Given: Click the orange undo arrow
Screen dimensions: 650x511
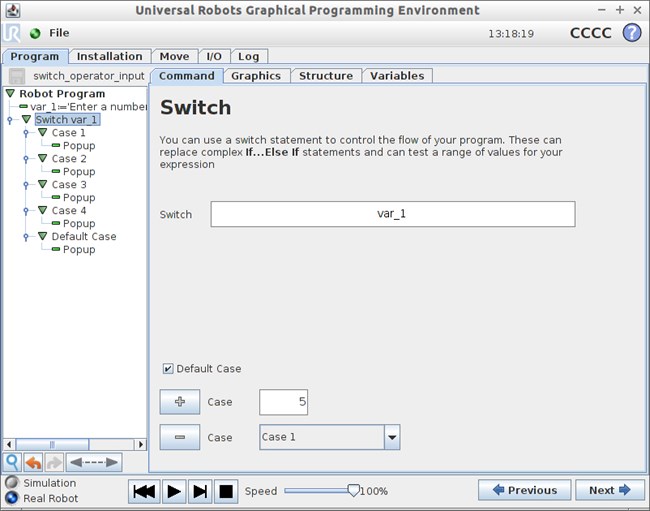Looking at the screenshot, I should [x=33, y=462].
